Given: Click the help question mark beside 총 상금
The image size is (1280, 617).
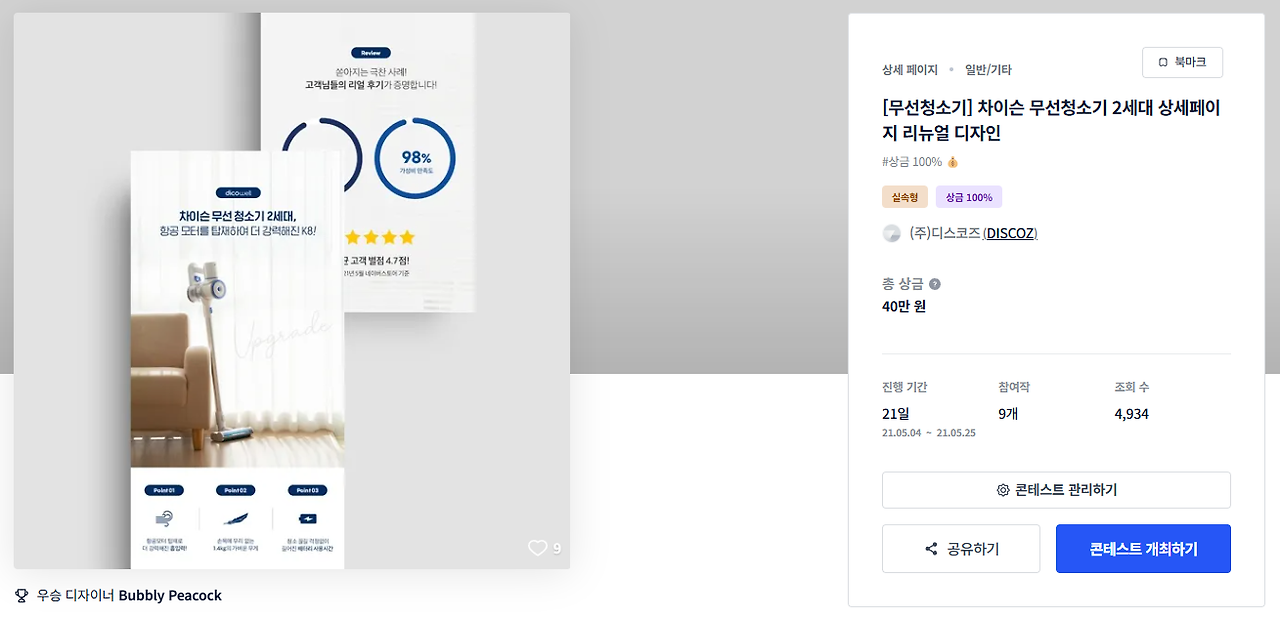Looking at the screenshot, I should pos(935,284).
